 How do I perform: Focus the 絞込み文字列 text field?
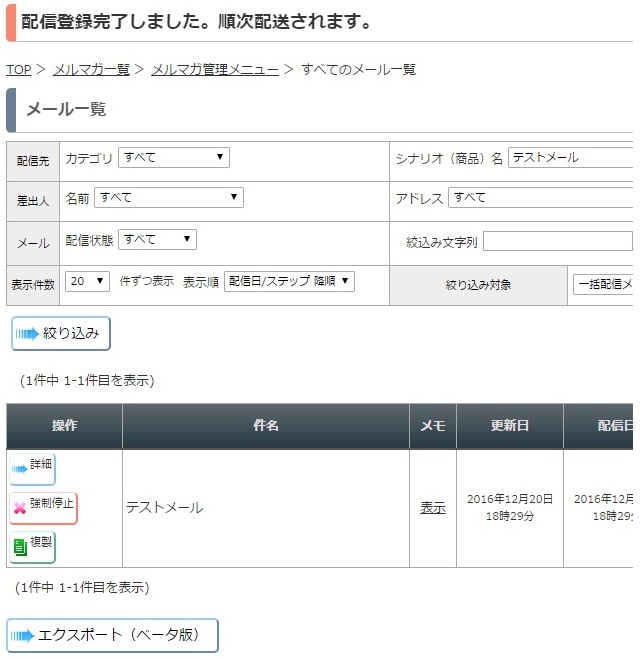click(558, 241)
